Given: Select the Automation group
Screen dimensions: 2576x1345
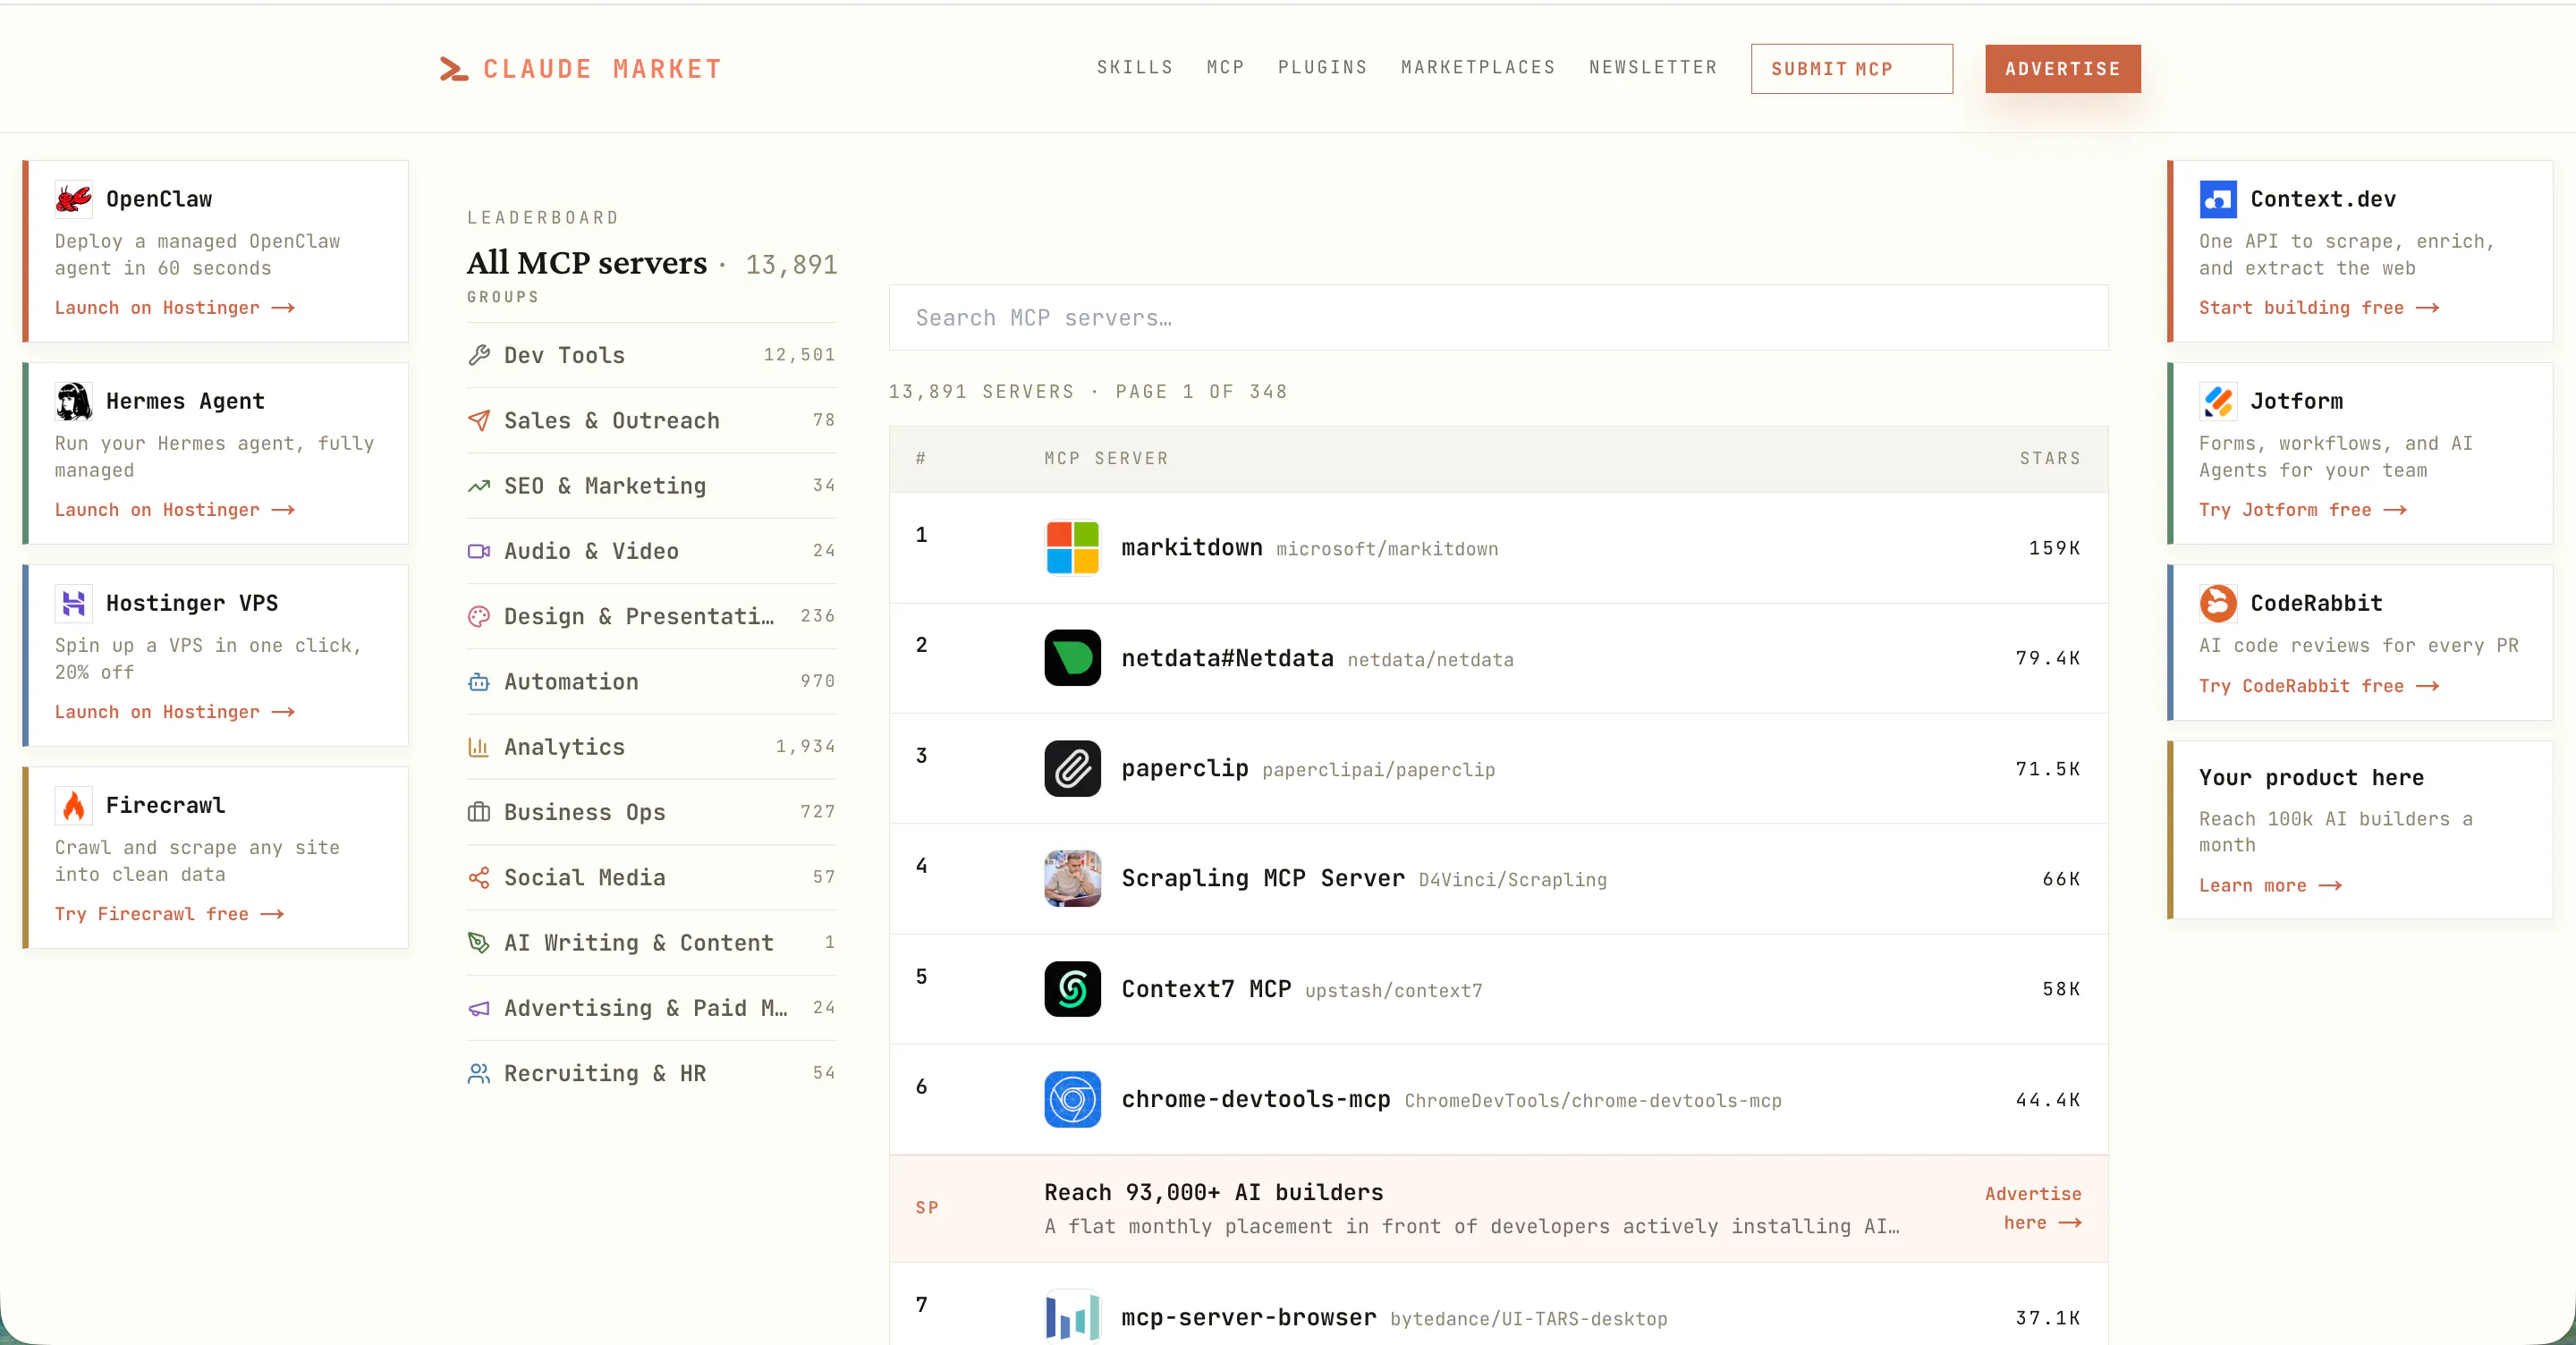Looking at the screenshot, I should [651, 682].
